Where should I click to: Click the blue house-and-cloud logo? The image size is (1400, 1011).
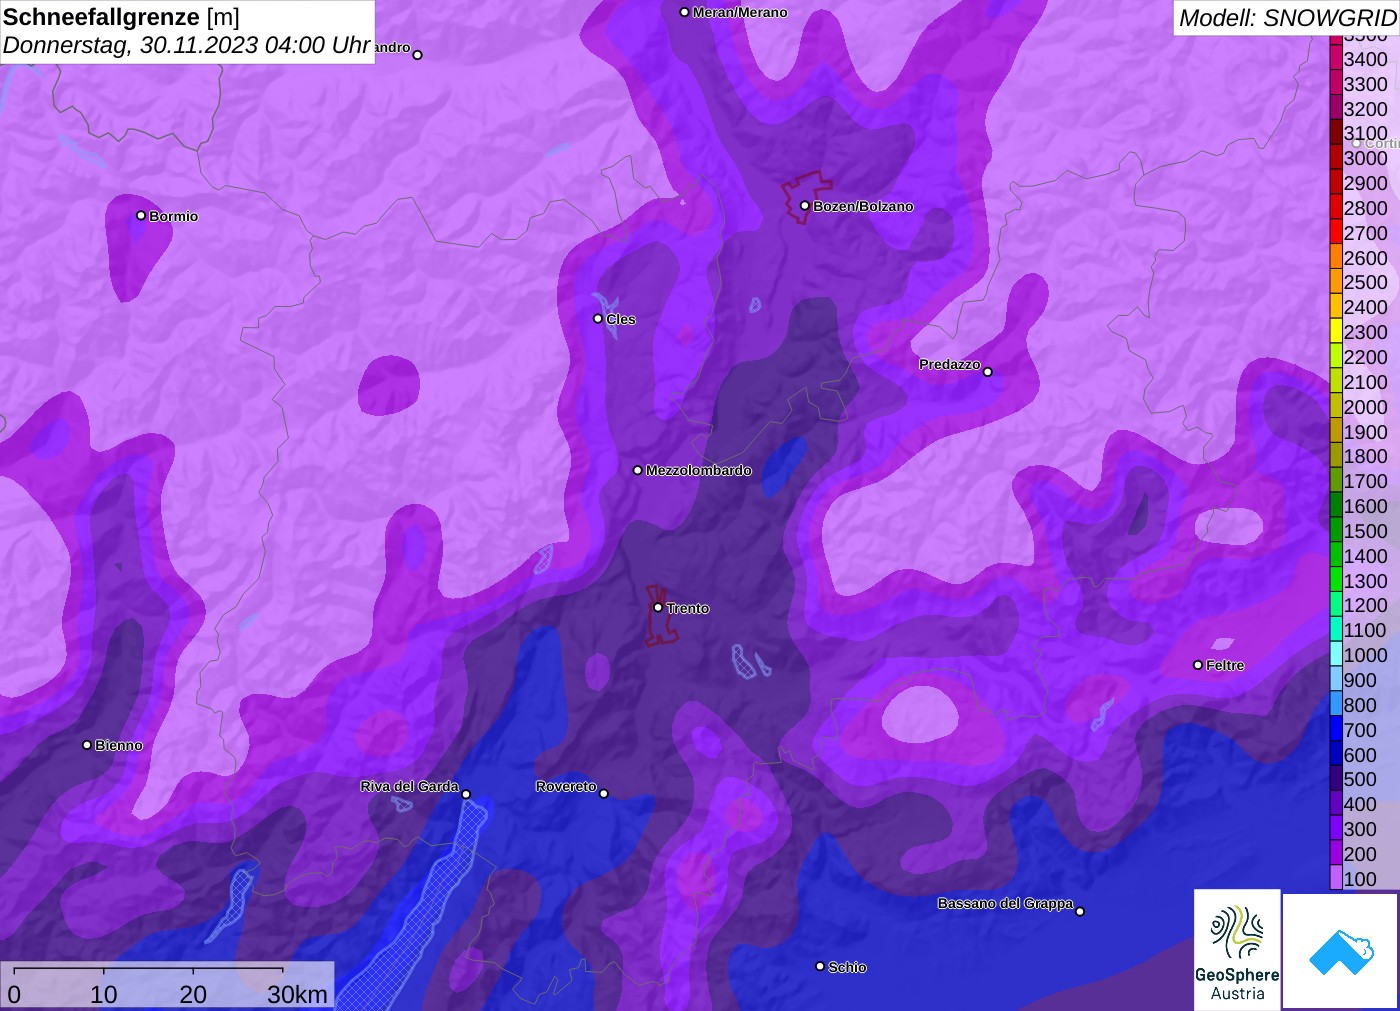[x=1341, y=951]
